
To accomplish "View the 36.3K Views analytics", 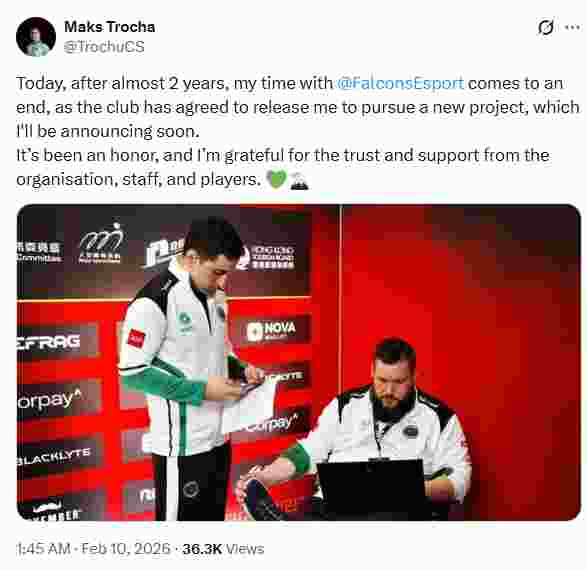I will point(223,549).
